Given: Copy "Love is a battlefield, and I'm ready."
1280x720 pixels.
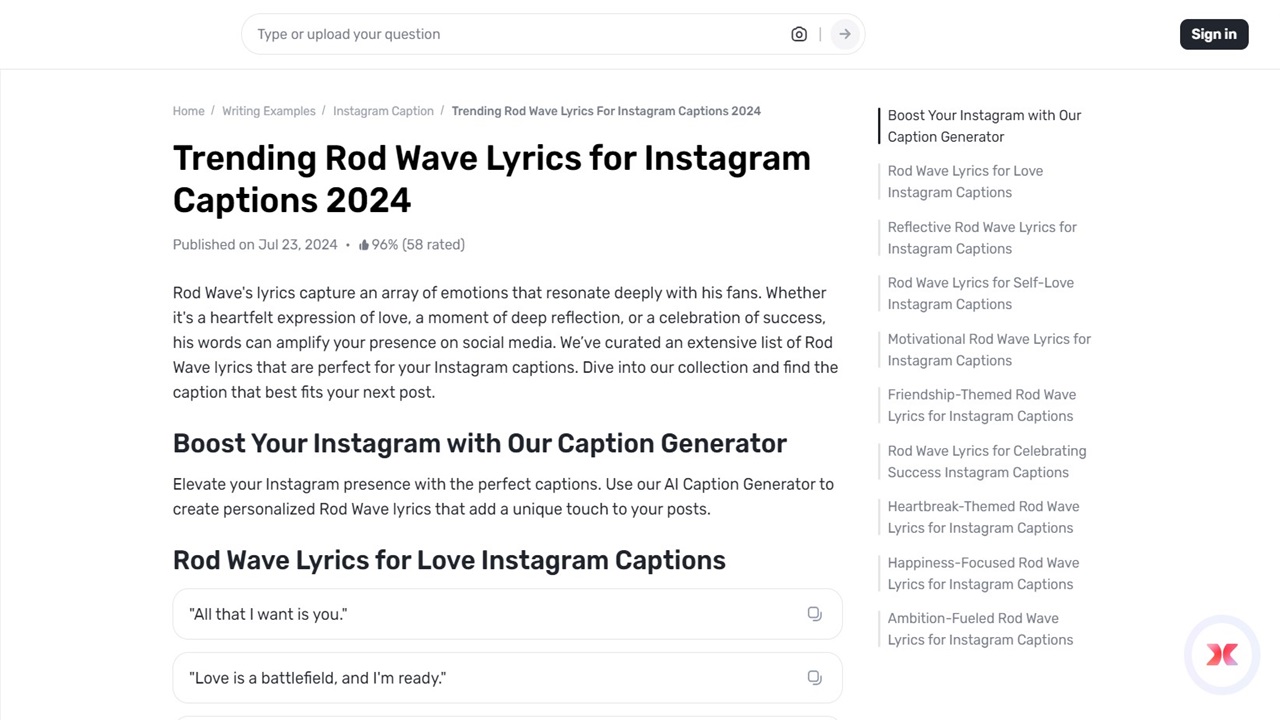Looking at the screenshot, I should pyautogui.click(x=814, y=677).
